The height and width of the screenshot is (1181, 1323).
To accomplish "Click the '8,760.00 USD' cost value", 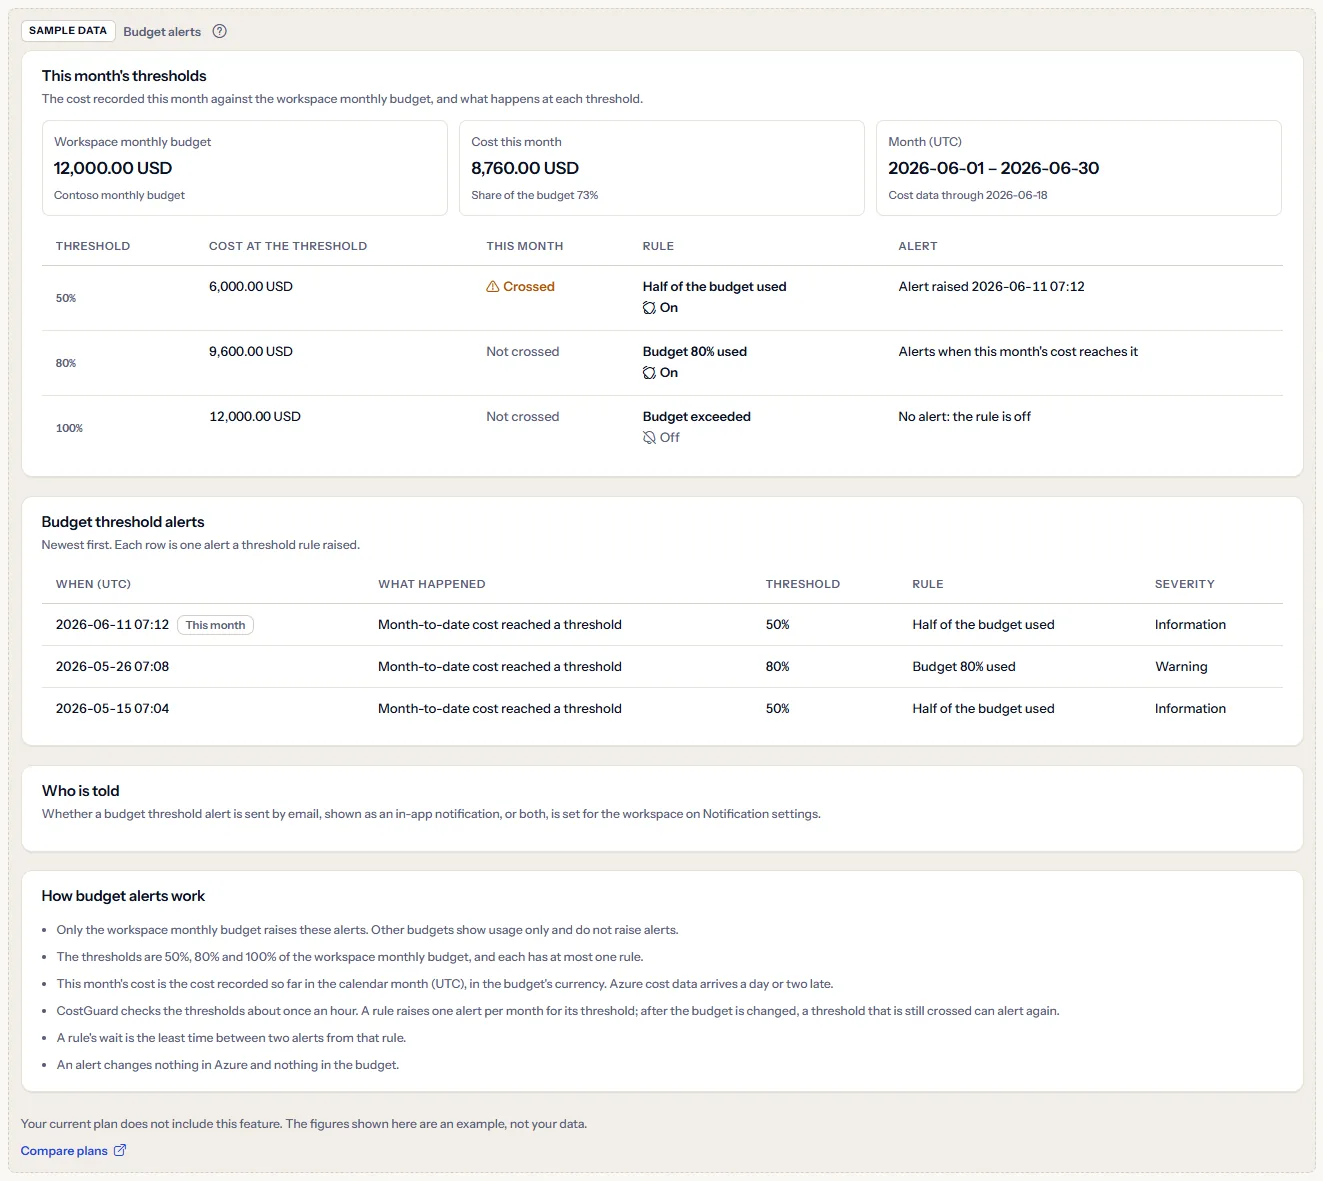I will pos(525,168).
